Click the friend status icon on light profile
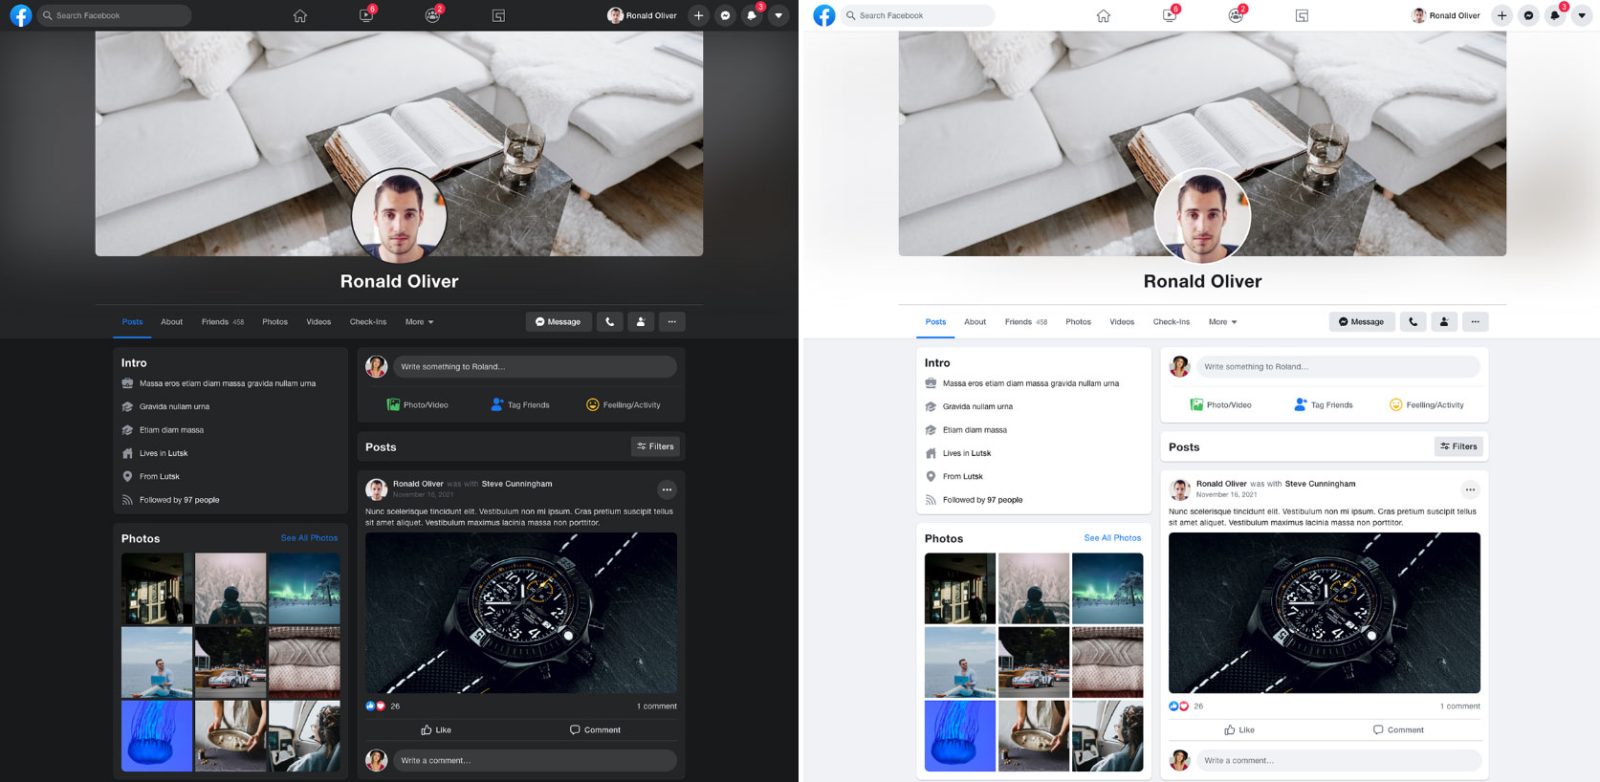The image size is (1600, 782). pyautogui.click(x=1444, y=322)
